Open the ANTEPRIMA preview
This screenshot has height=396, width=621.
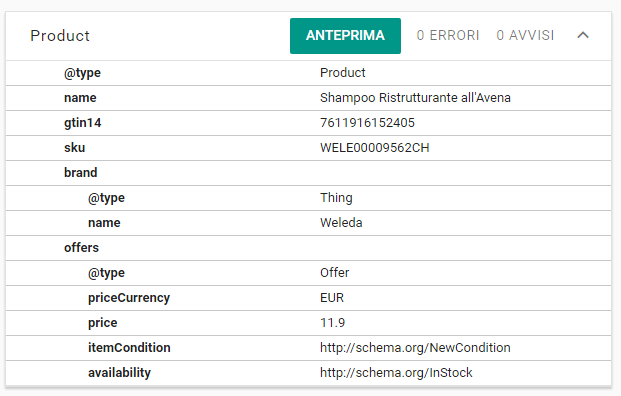click(345, 36)
